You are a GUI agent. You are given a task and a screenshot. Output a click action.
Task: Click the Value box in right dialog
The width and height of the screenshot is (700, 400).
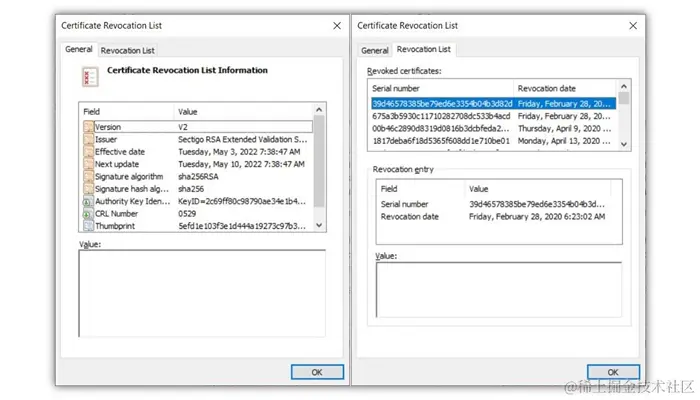[499, 289]
